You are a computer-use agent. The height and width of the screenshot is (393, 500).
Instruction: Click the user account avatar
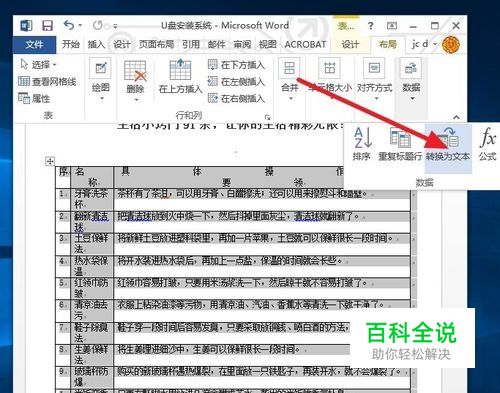pyautogui.click(x=451, y=44)
